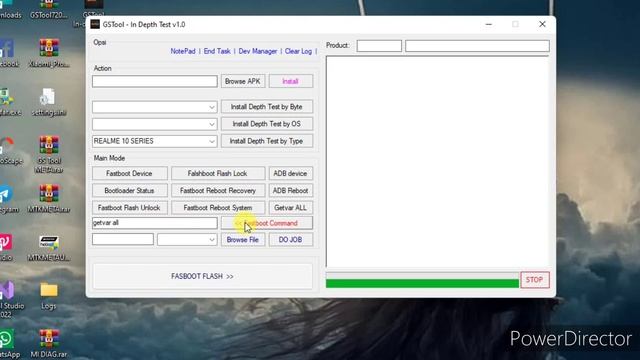The width and height of the screenshot is (640, 360).
Task: Click the green progress bar
Action: [422, 283]
